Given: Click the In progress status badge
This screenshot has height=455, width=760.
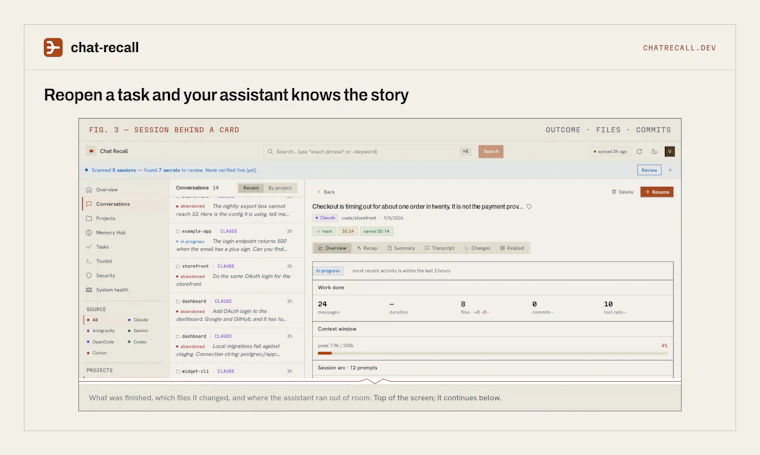Looking at the screenshot, I should pyautogui.click(x=328, y=271).
